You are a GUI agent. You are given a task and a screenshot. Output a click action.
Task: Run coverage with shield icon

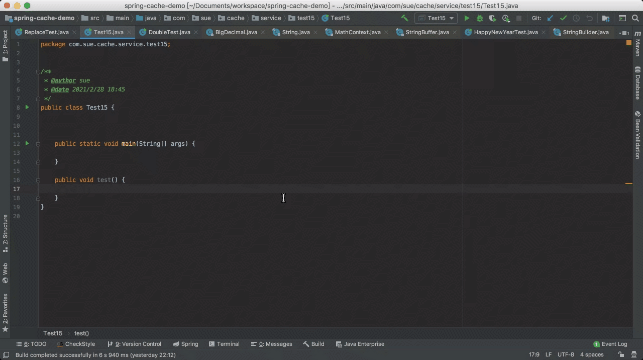(x=492, y=18)
